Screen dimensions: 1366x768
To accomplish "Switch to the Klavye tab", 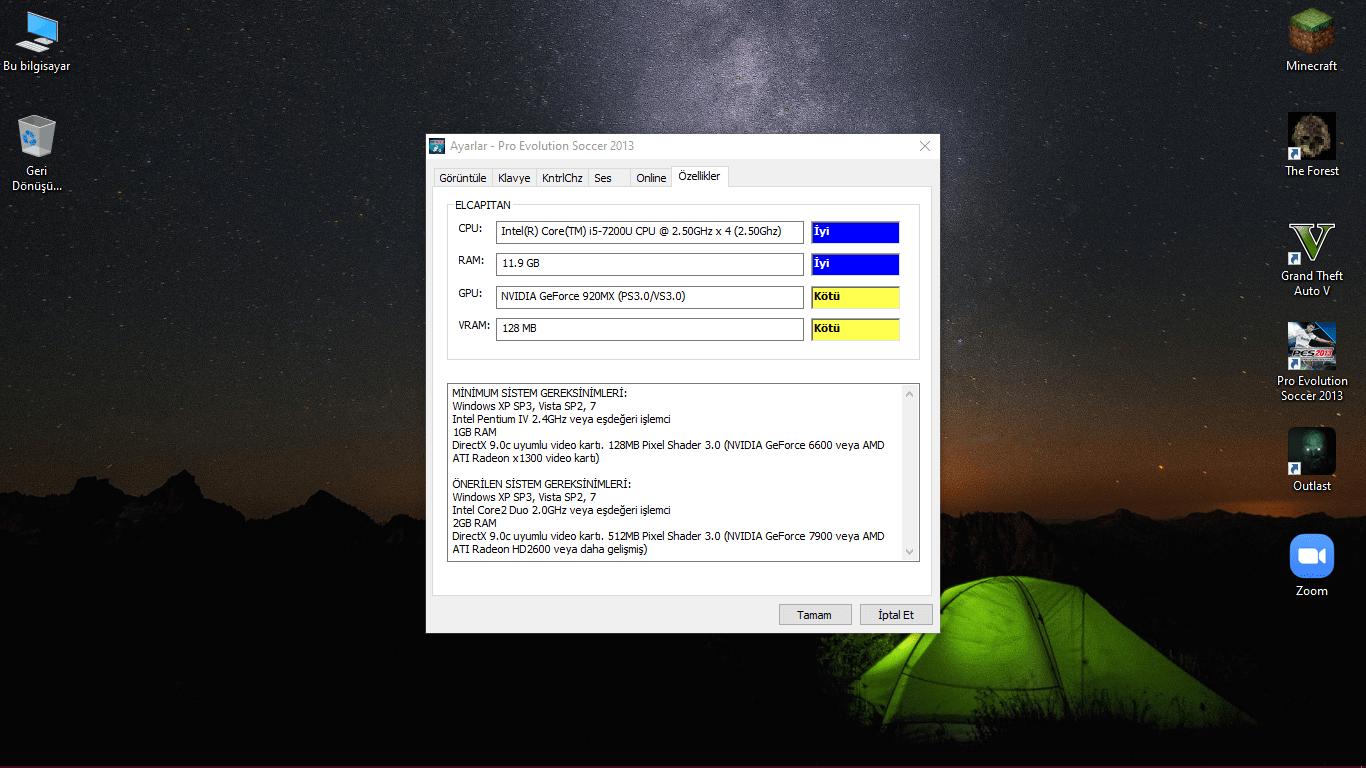I will (x=514, y=178).
